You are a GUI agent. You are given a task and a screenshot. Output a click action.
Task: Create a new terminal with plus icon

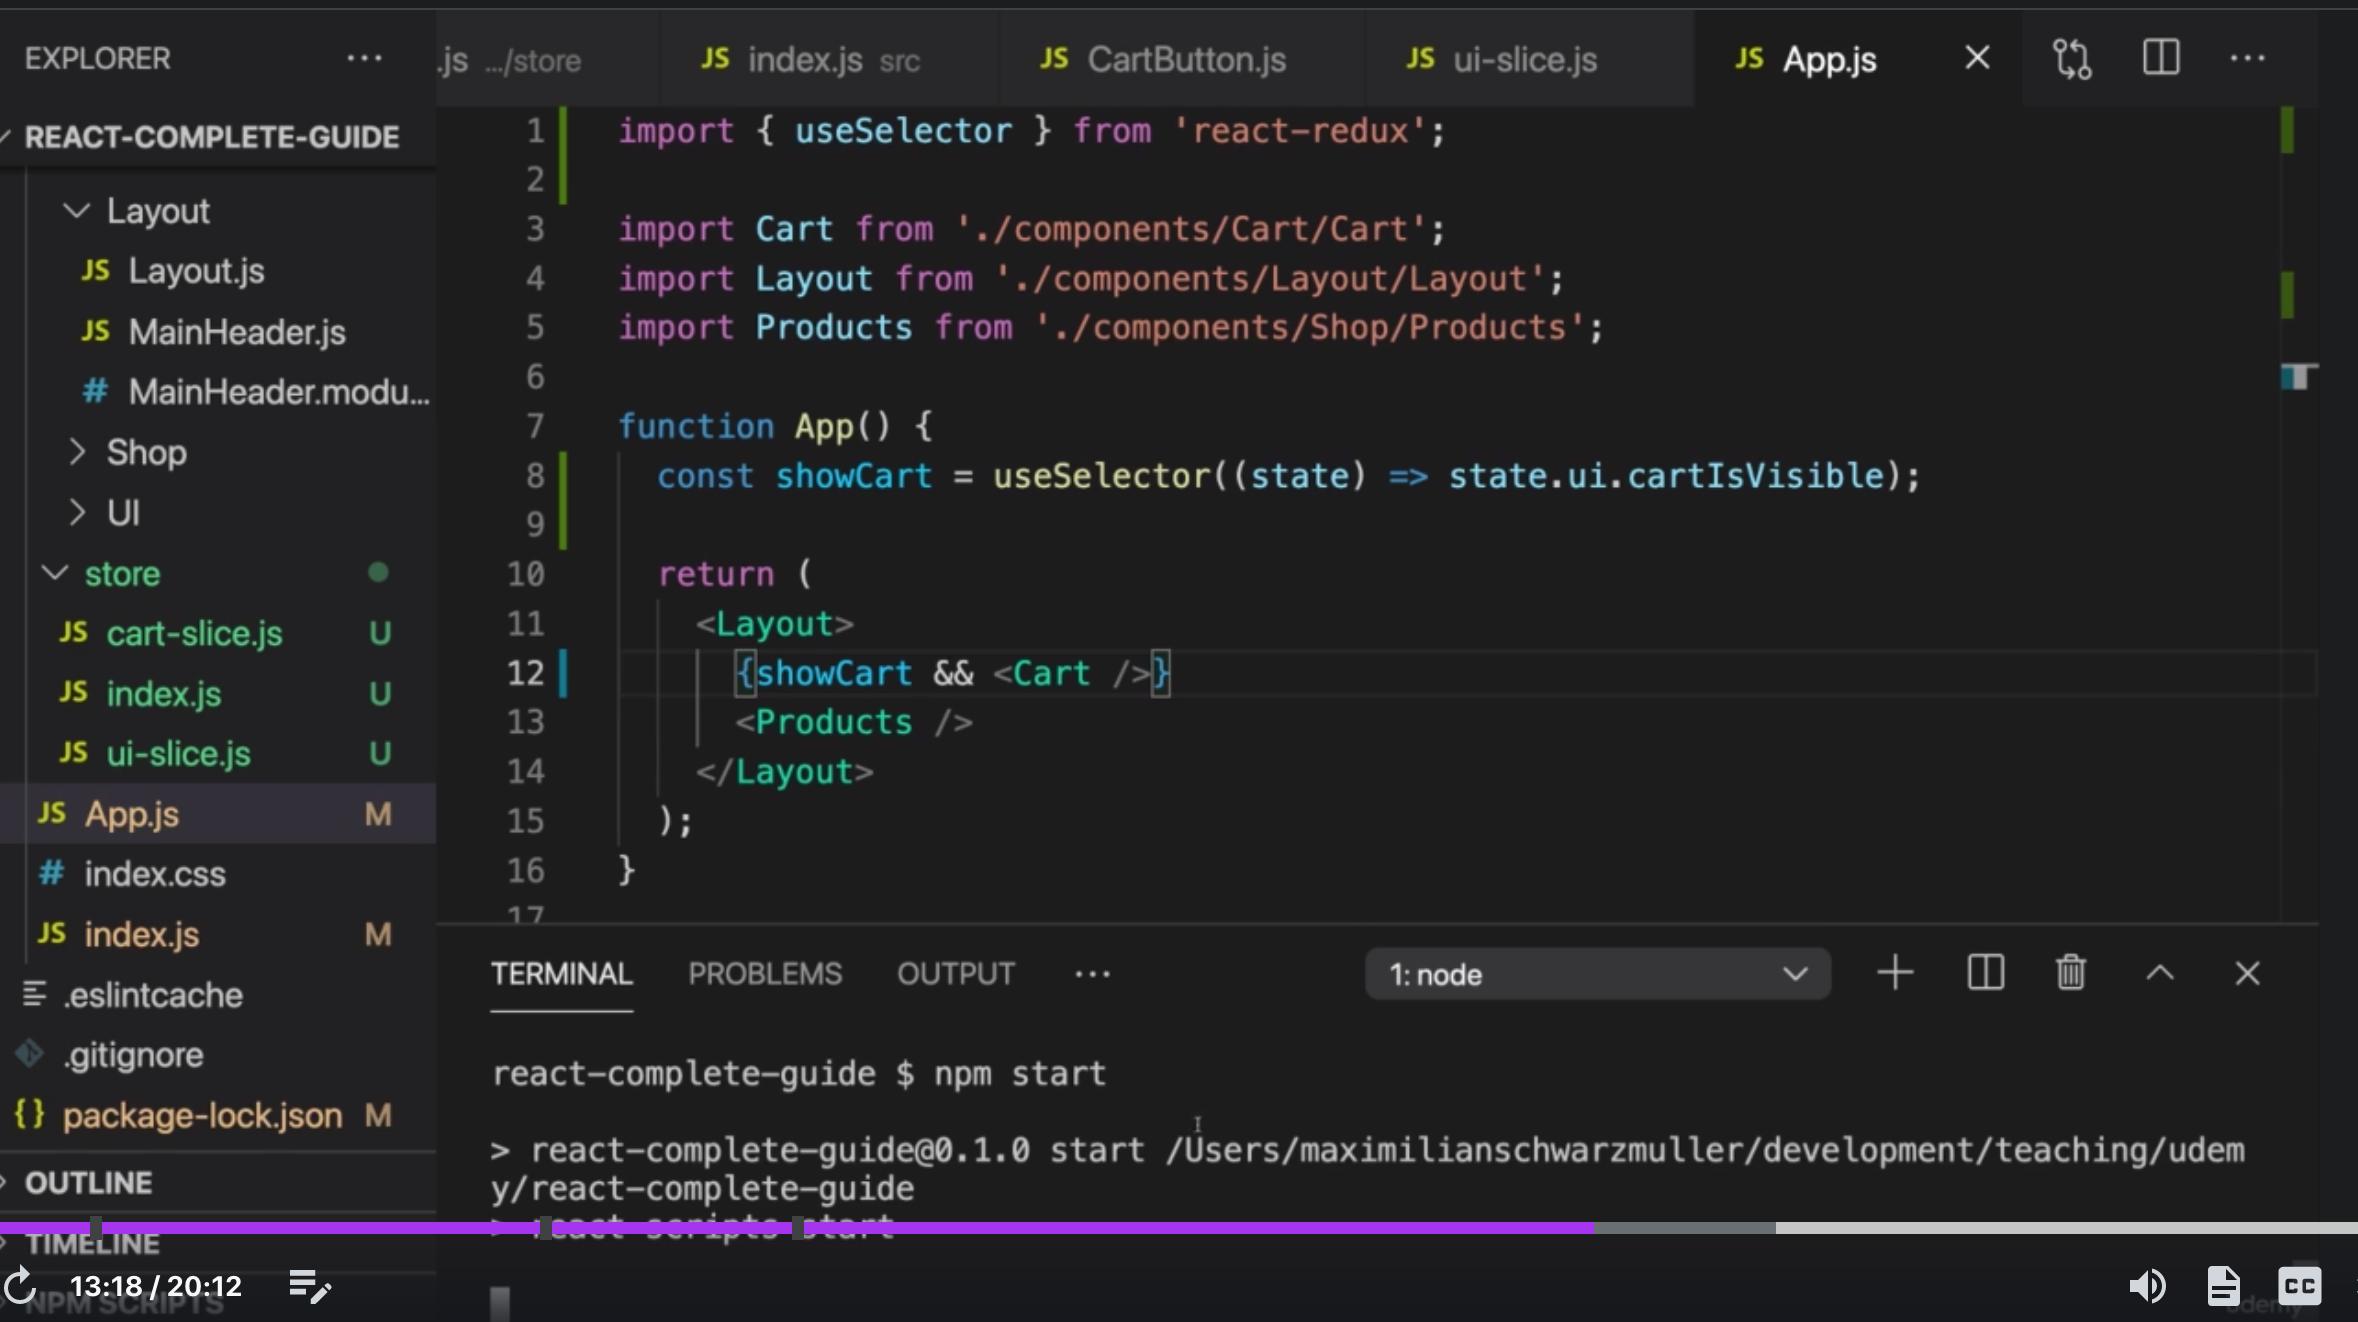pyautogui.click(x=1894, y=973)
